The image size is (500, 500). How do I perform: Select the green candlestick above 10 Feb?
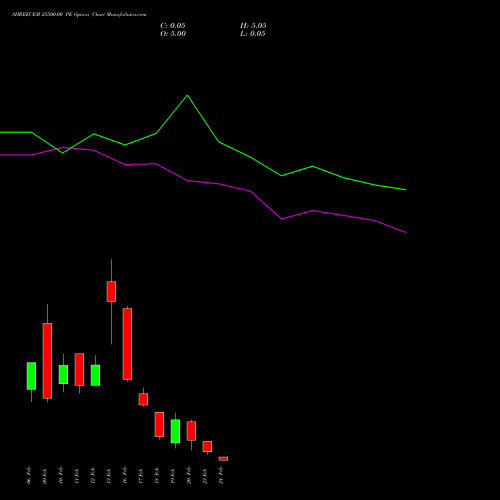point(63,374)
